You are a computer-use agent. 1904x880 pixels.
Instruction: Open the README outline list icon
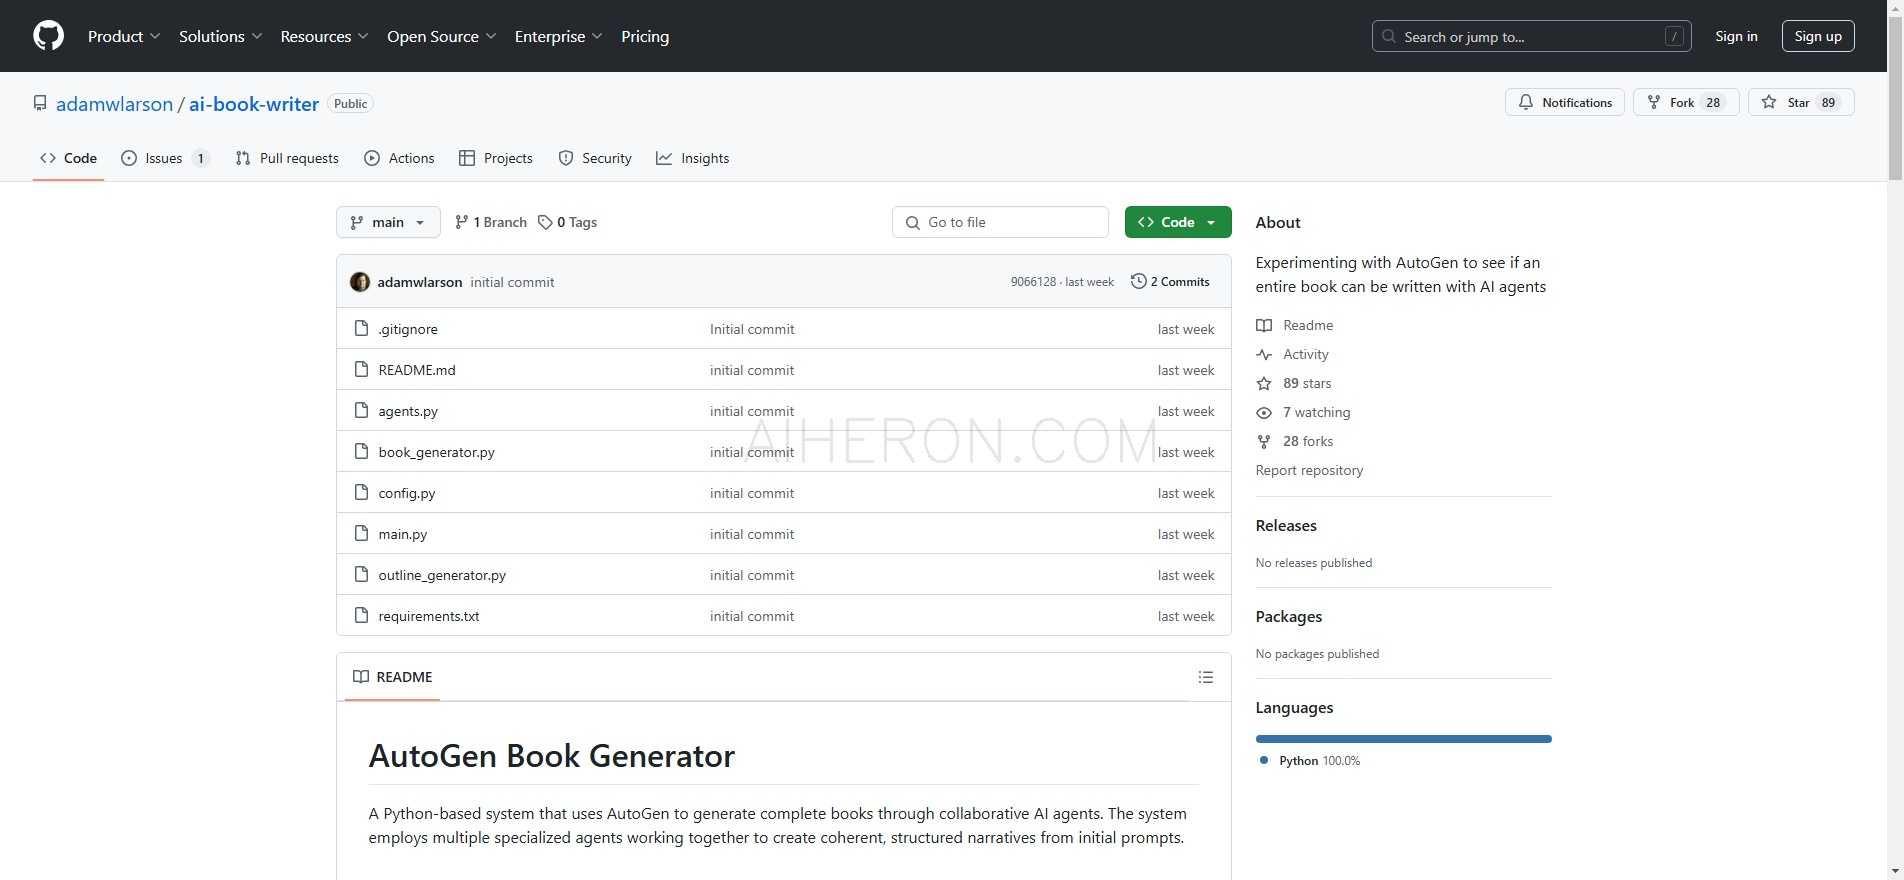tap(1206, 677)
